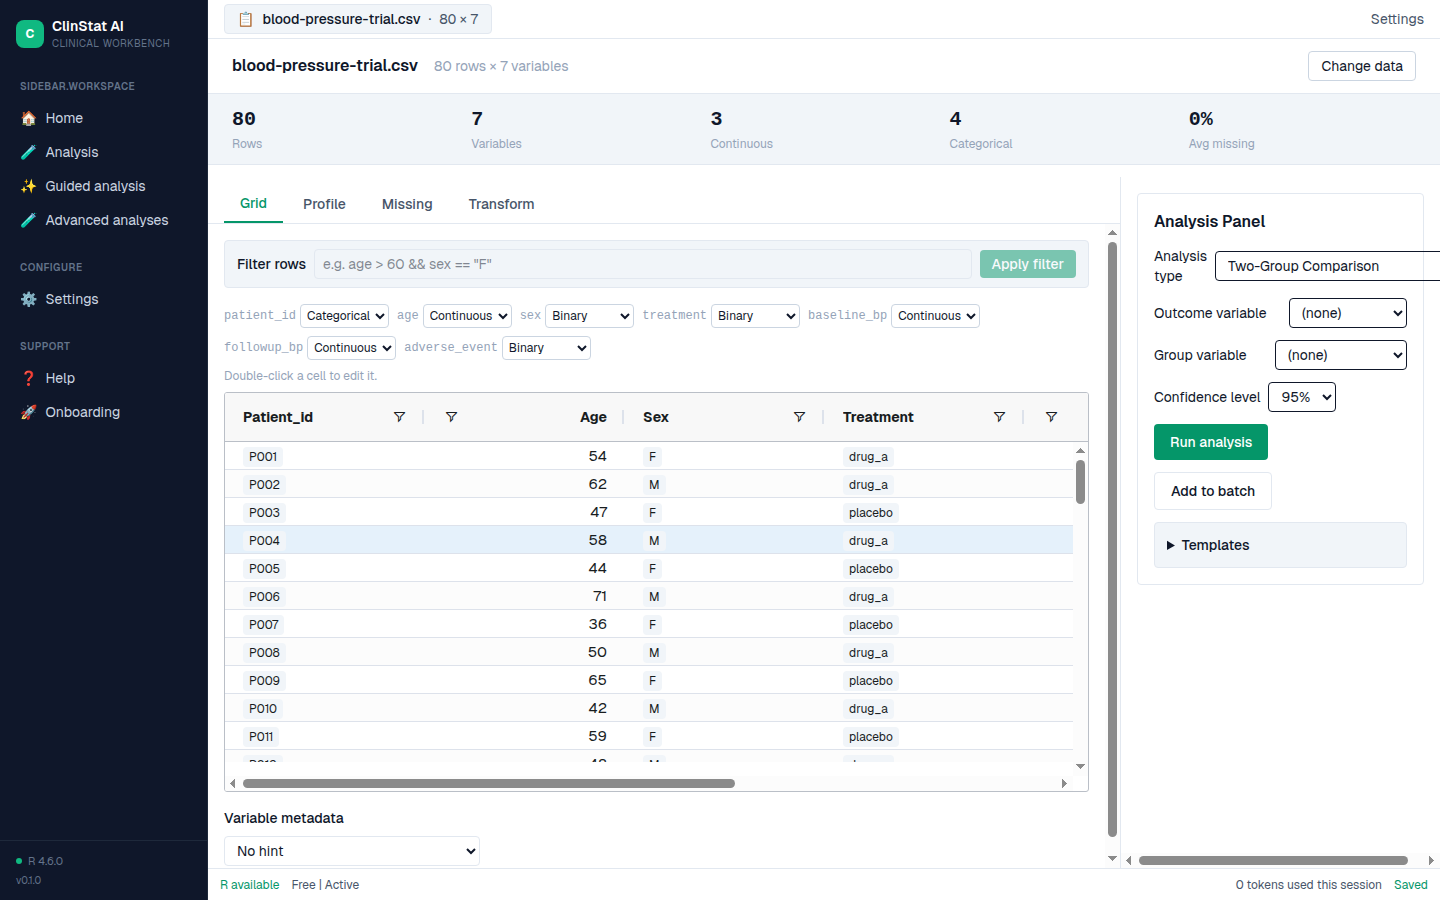Expand the Templates section
The image size is (1440, 900).
click(1280, 545)
